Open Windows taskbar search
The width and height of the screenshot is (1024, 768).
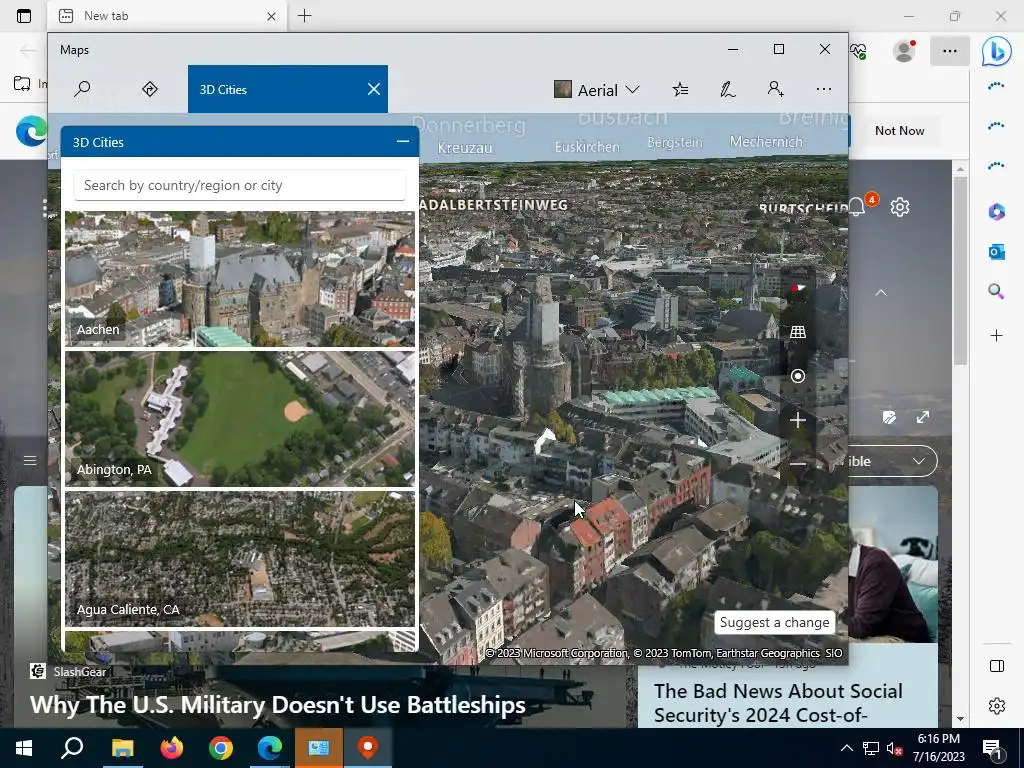[72, 748]
